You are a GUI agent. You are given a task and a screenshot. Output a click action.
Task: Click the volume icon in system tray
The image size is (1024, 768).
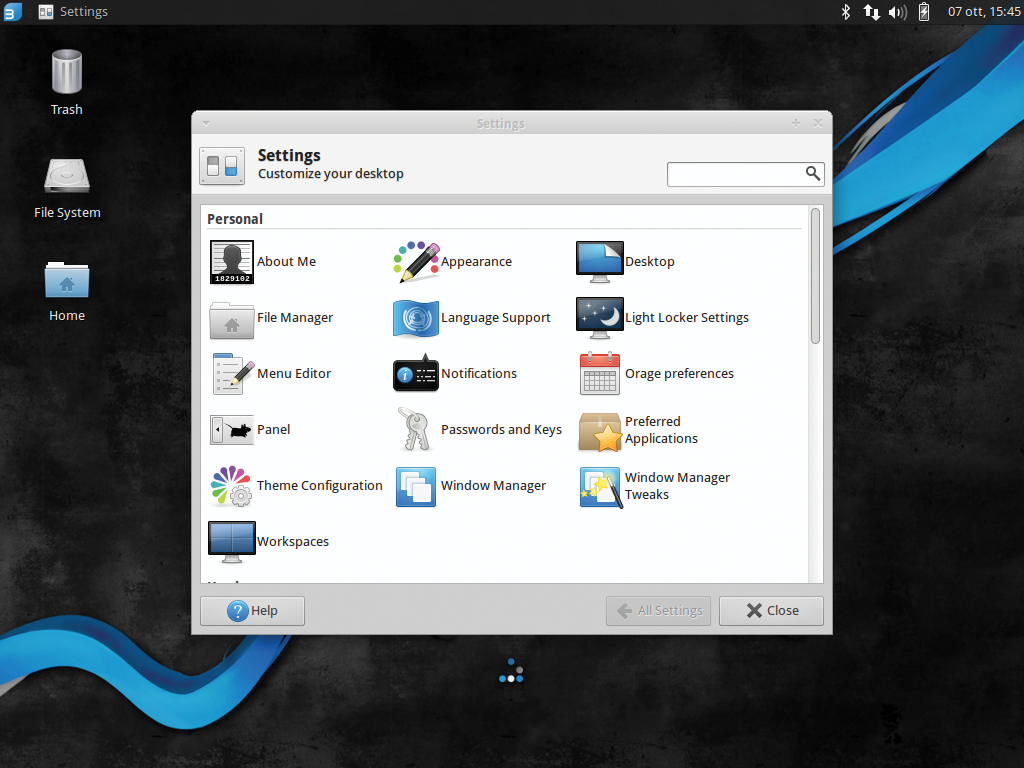(x=897, y=12)
